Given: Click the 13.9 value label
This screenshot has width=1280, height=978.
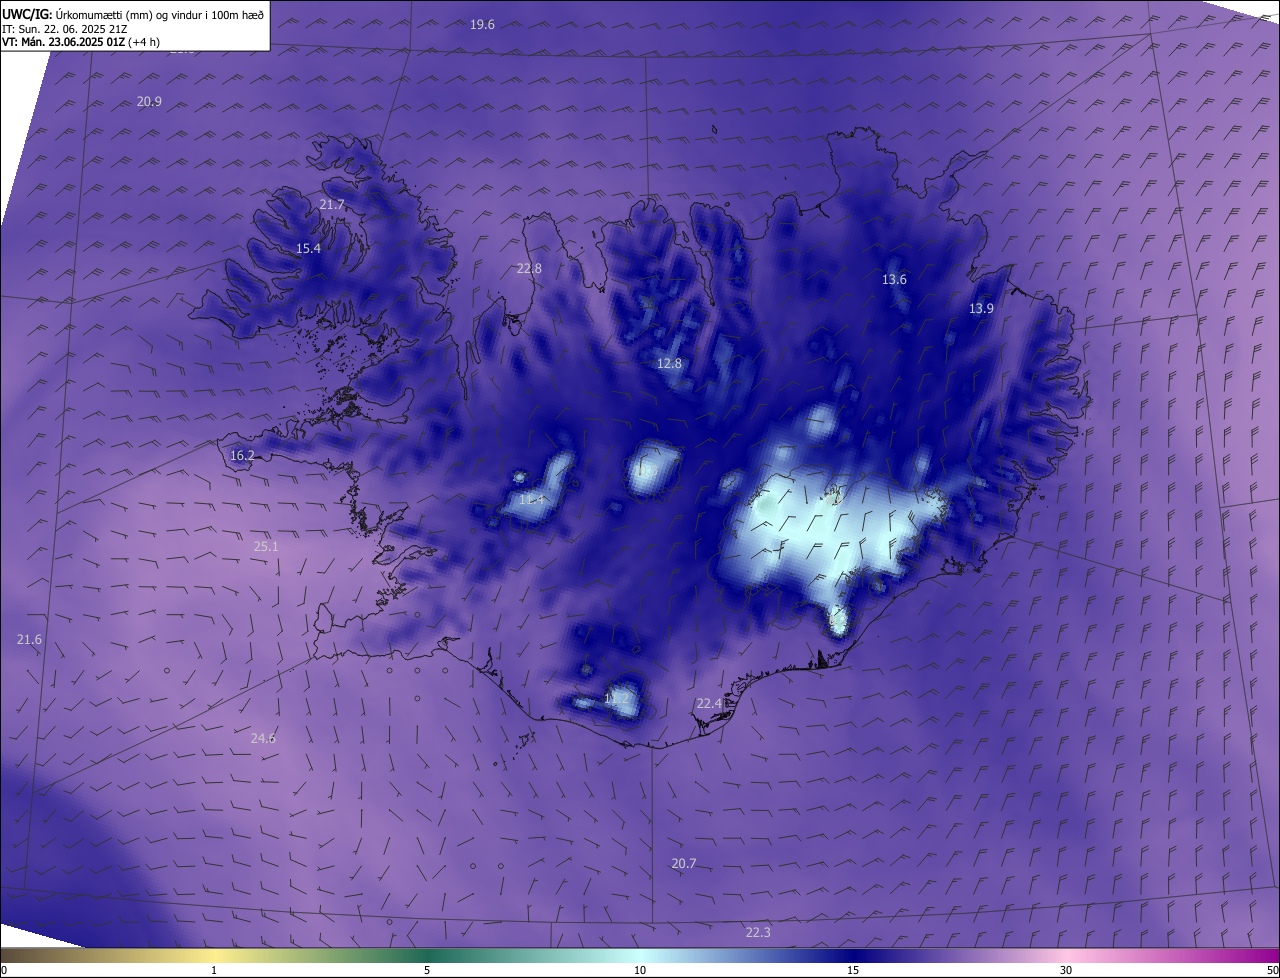Looking at the screenshot, I should point(981,308).
